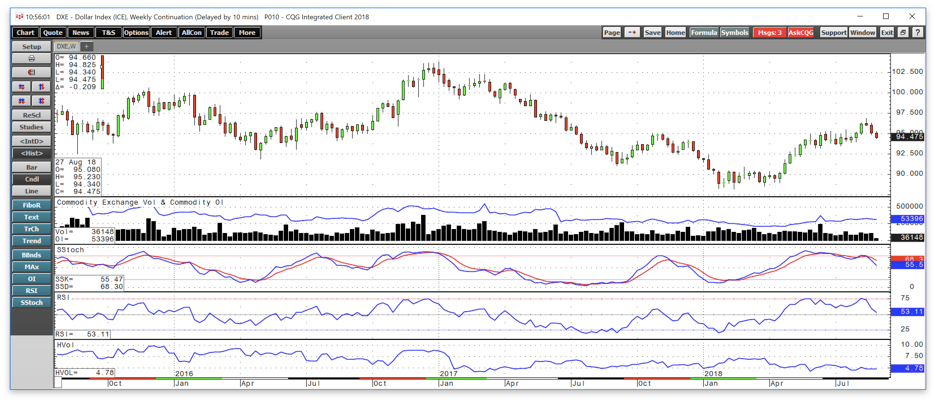Click the AskCQG button
The height and width of the screenshot is (402, 936).
point(801,33)
